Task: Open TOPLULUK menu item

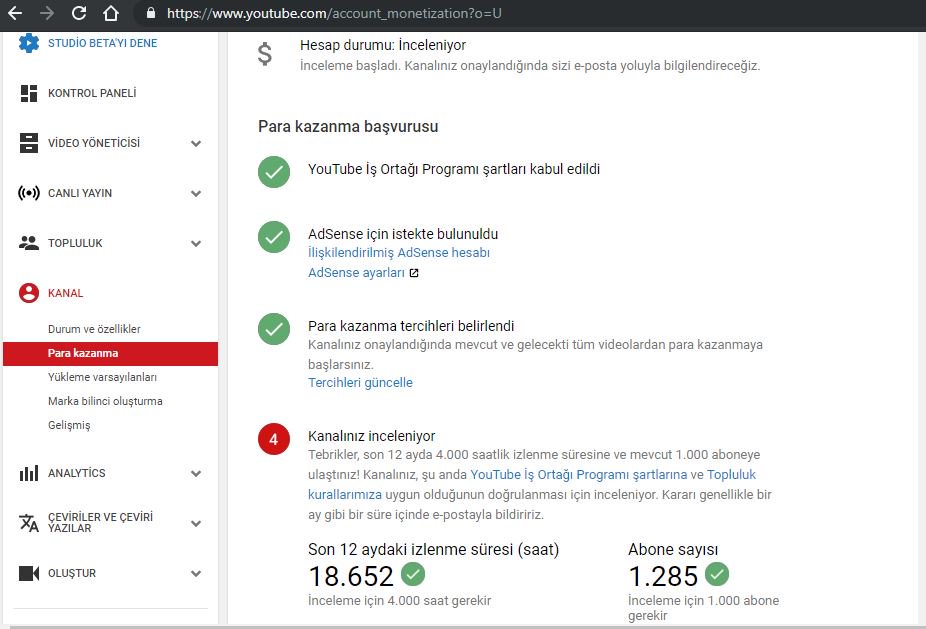Action: 75,243
